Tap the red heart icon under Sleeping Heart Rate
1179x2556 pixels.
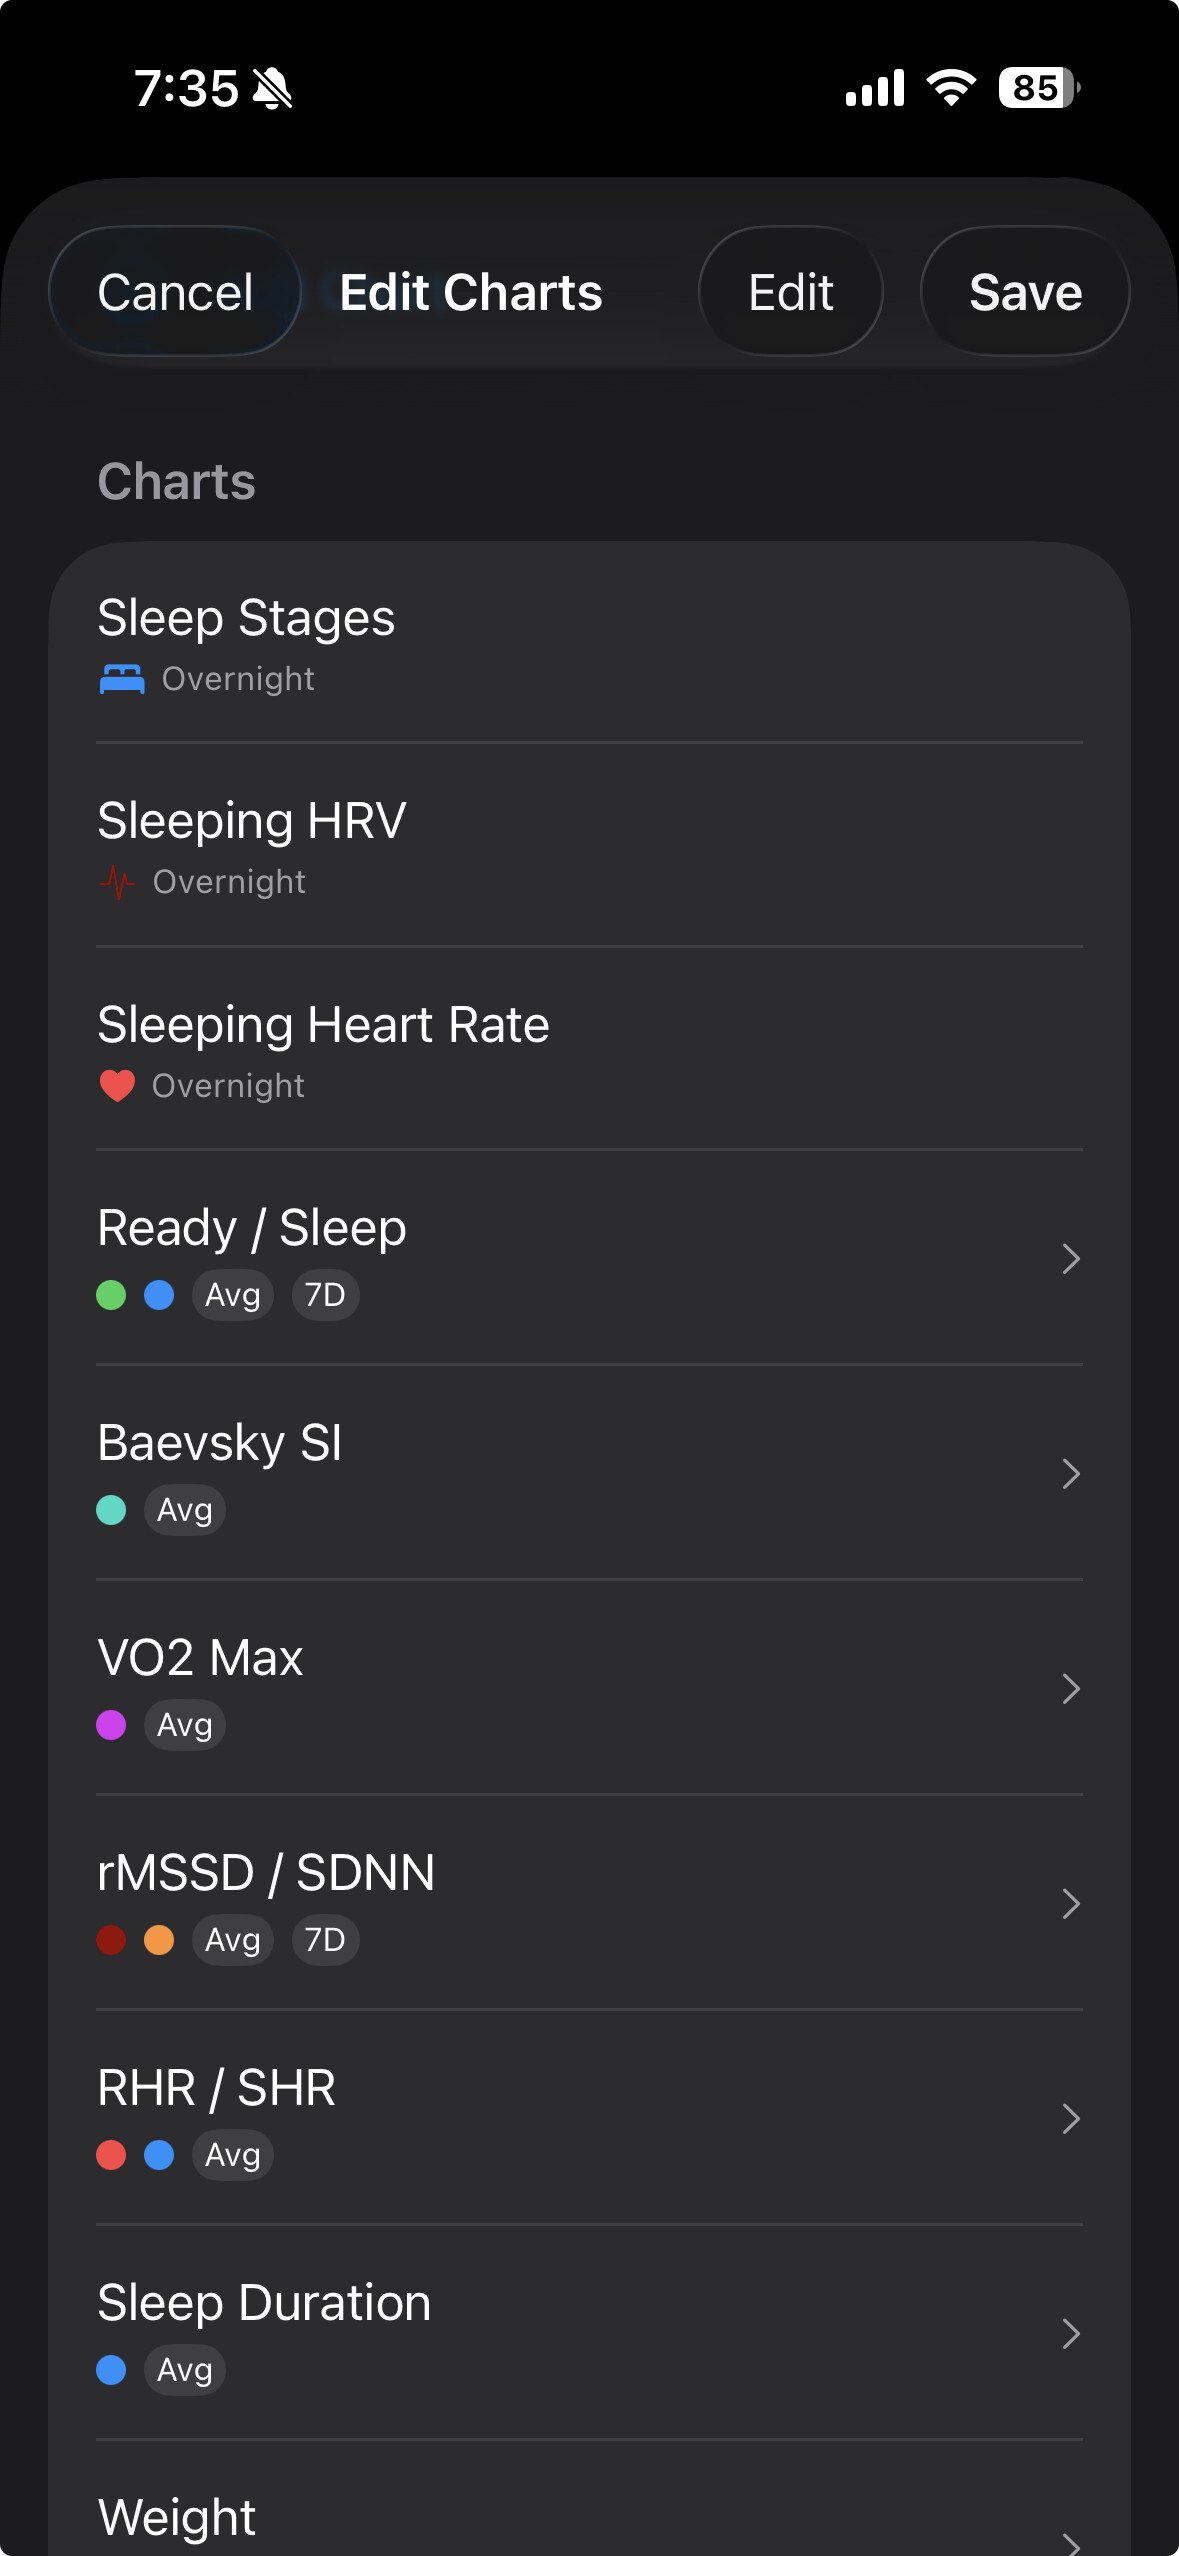point(117,1085)
